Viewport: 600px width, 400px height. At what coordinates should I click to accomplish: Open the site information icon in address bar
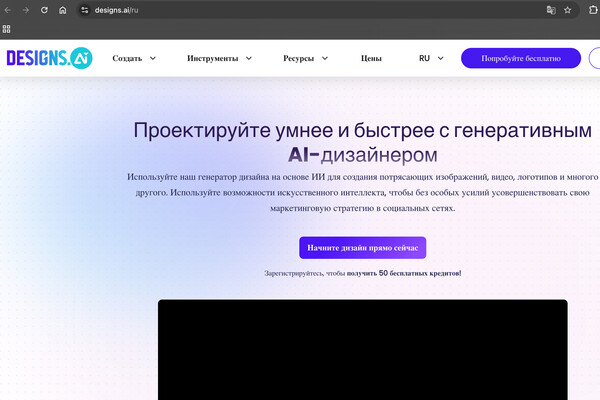pos(85,9)
